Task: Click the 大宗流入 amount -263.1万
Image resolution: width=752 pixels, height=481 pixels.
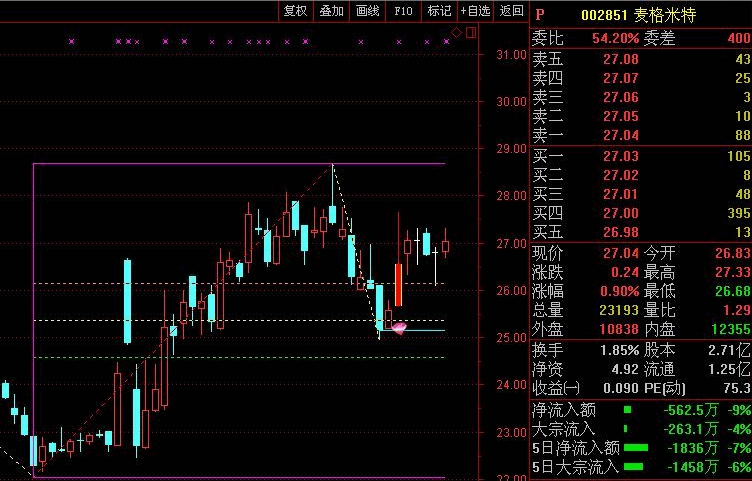Action: [691, 429]
